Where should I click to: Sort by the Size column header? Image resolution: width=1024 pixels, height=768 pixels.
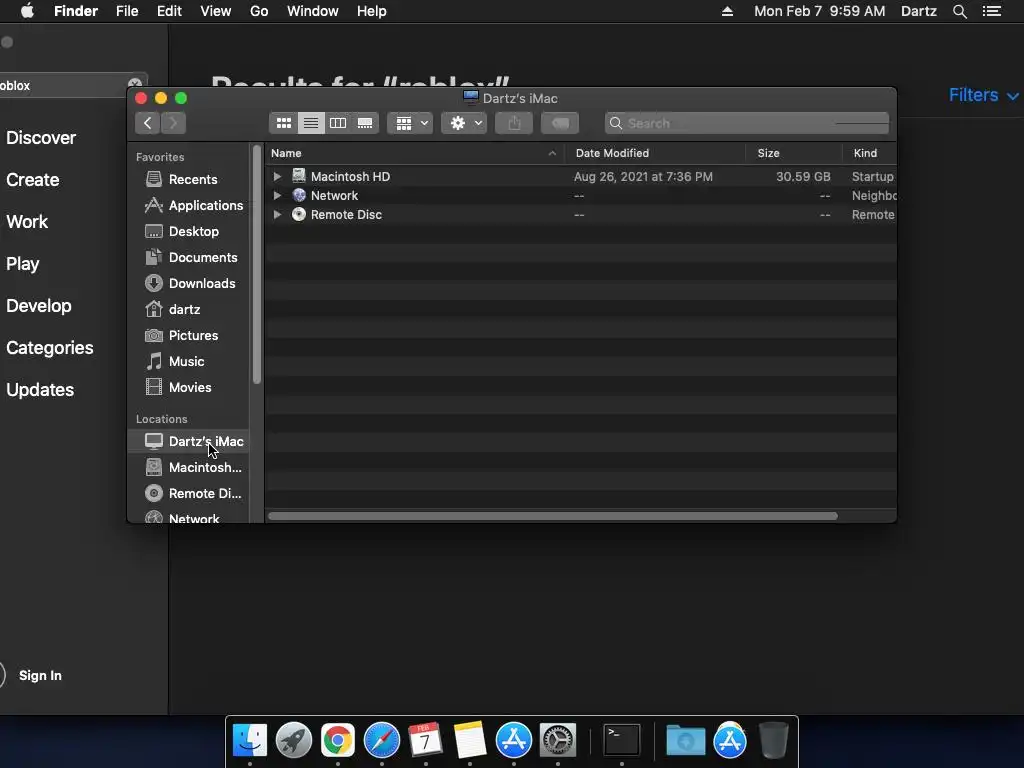[794, 153]
